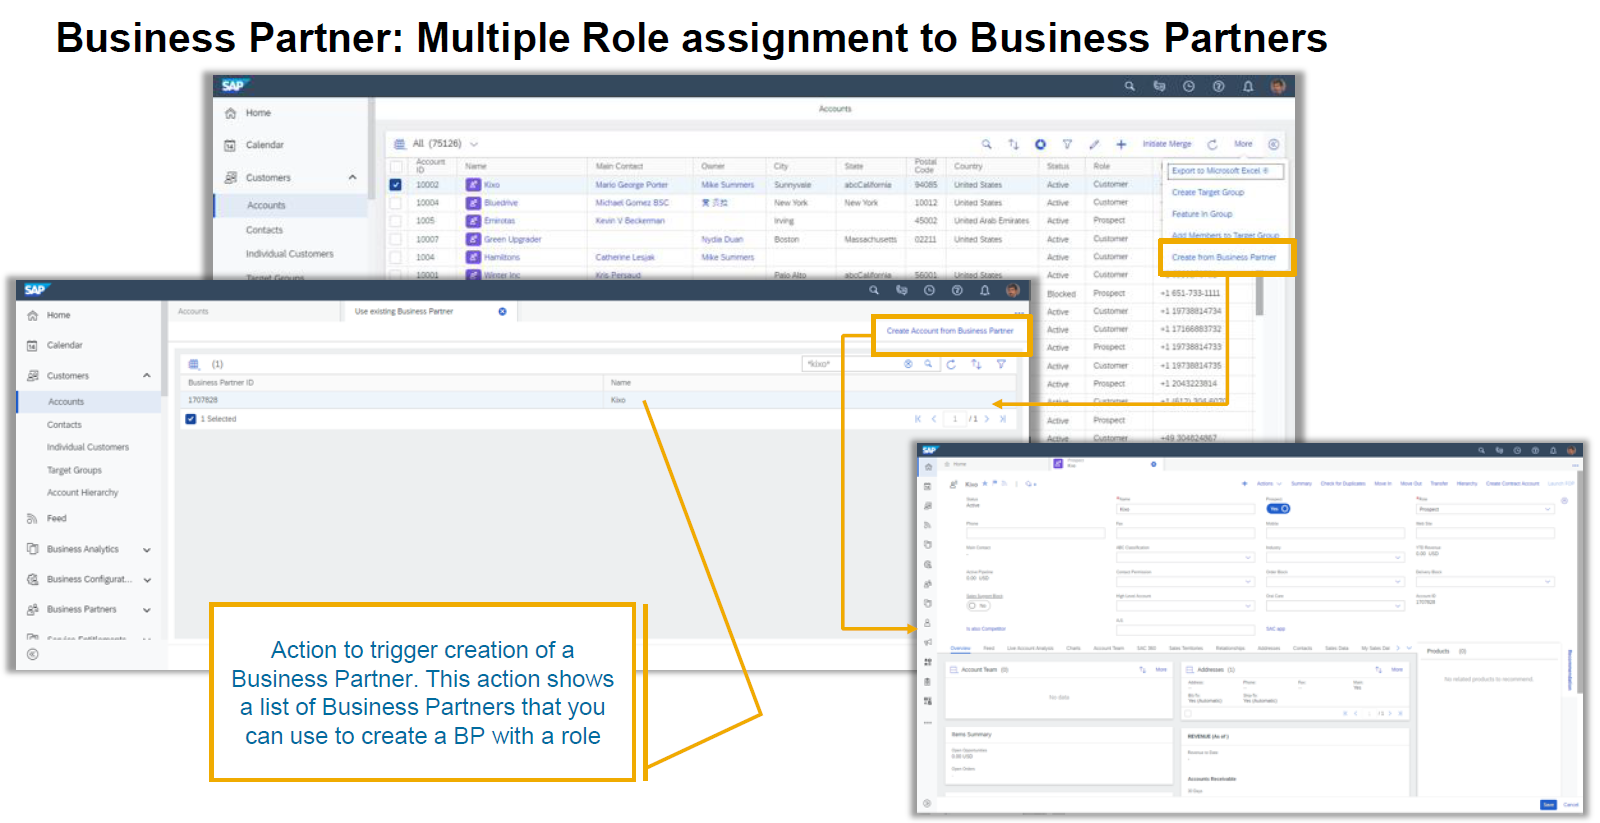
Task: Check the account 10004 Bluedrive row checkbox
Action: [396, 203]
